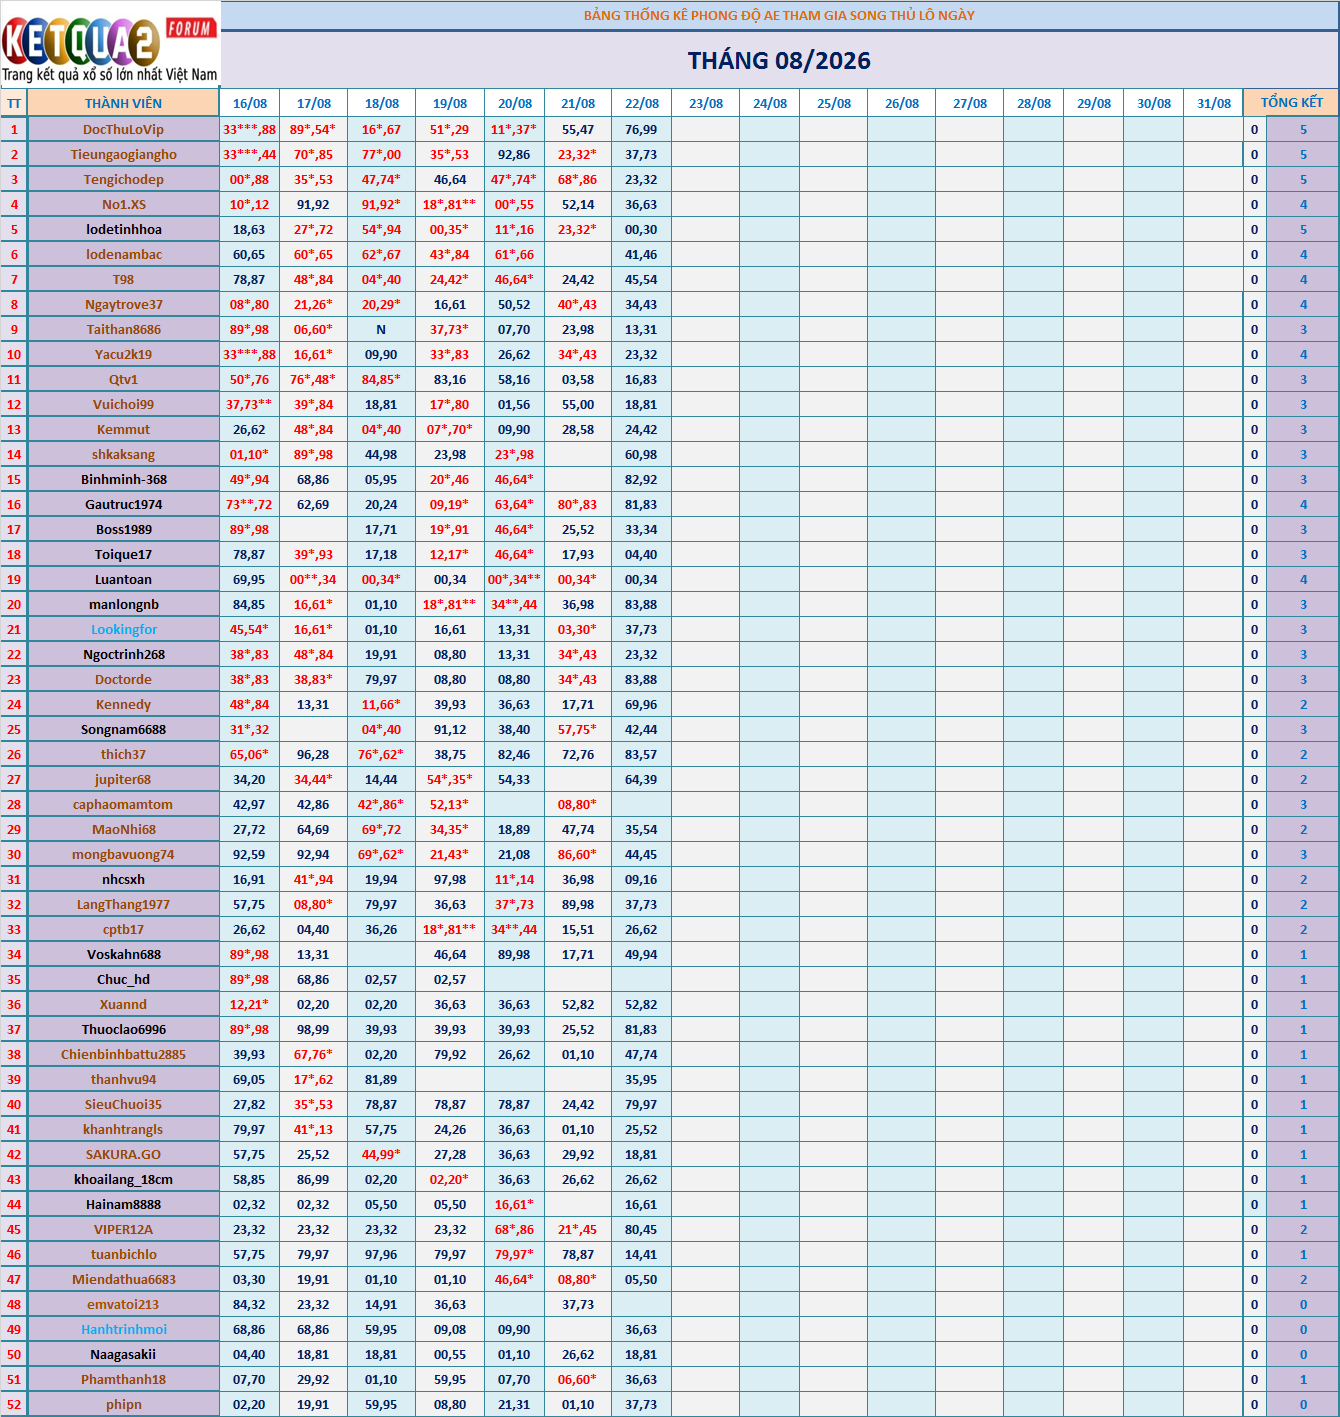The image size is (1340, 1417).
Task: Click member name Yacu2k19
Action: click(x=123, y=354)
